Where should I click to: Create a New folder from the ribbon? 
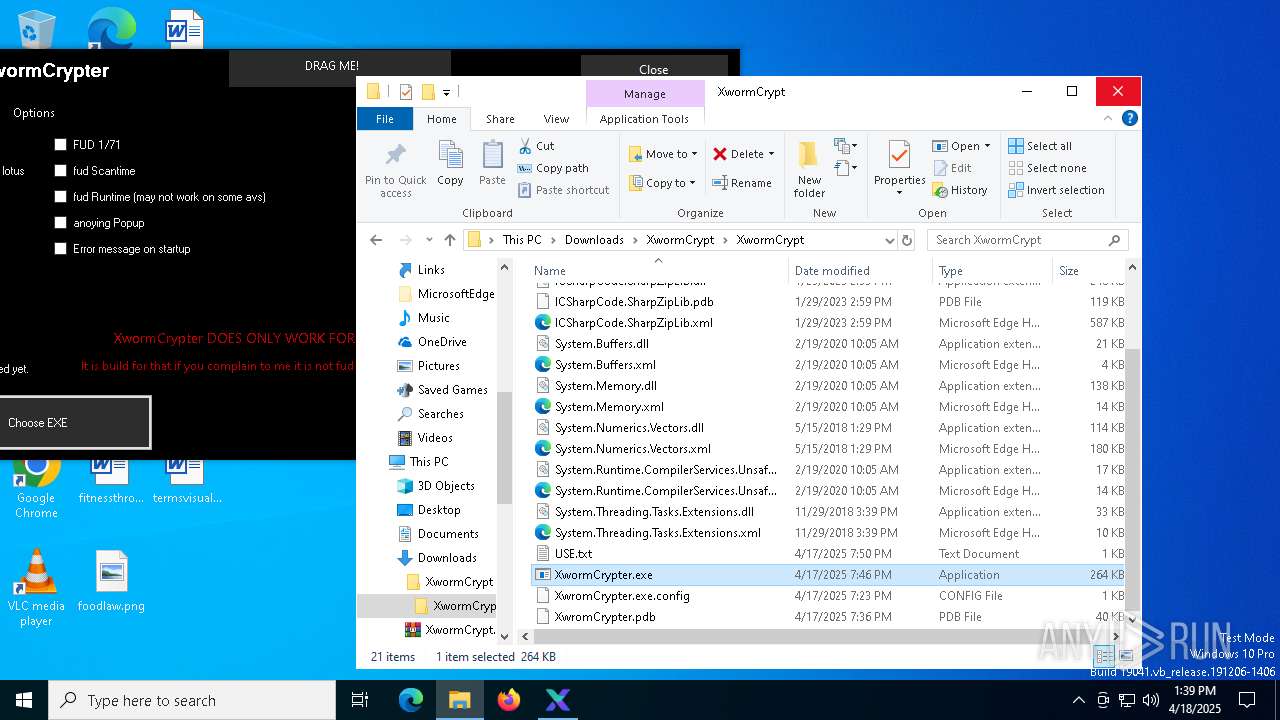coord(809,170)
